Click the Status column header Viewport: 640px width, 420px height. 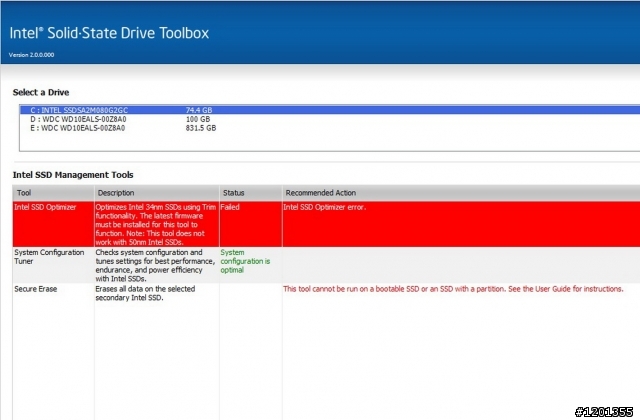[250, 193]
